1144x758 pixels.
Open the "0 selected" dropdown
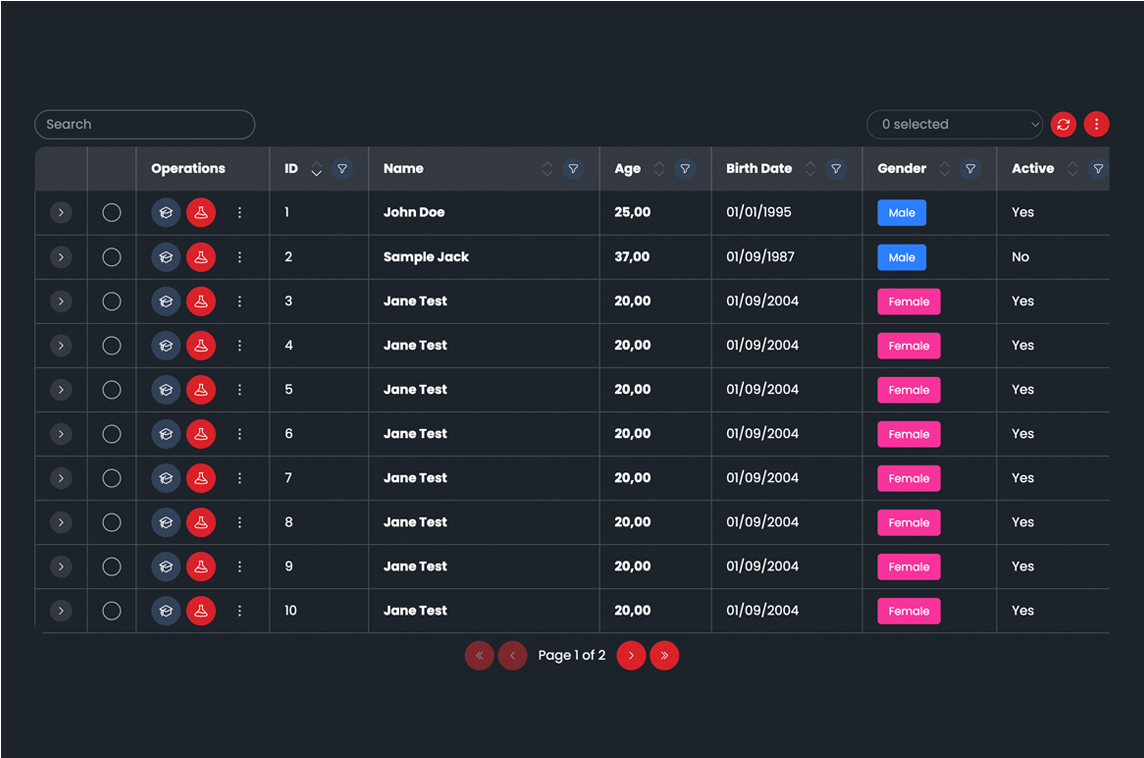click(x=954, y=124)
